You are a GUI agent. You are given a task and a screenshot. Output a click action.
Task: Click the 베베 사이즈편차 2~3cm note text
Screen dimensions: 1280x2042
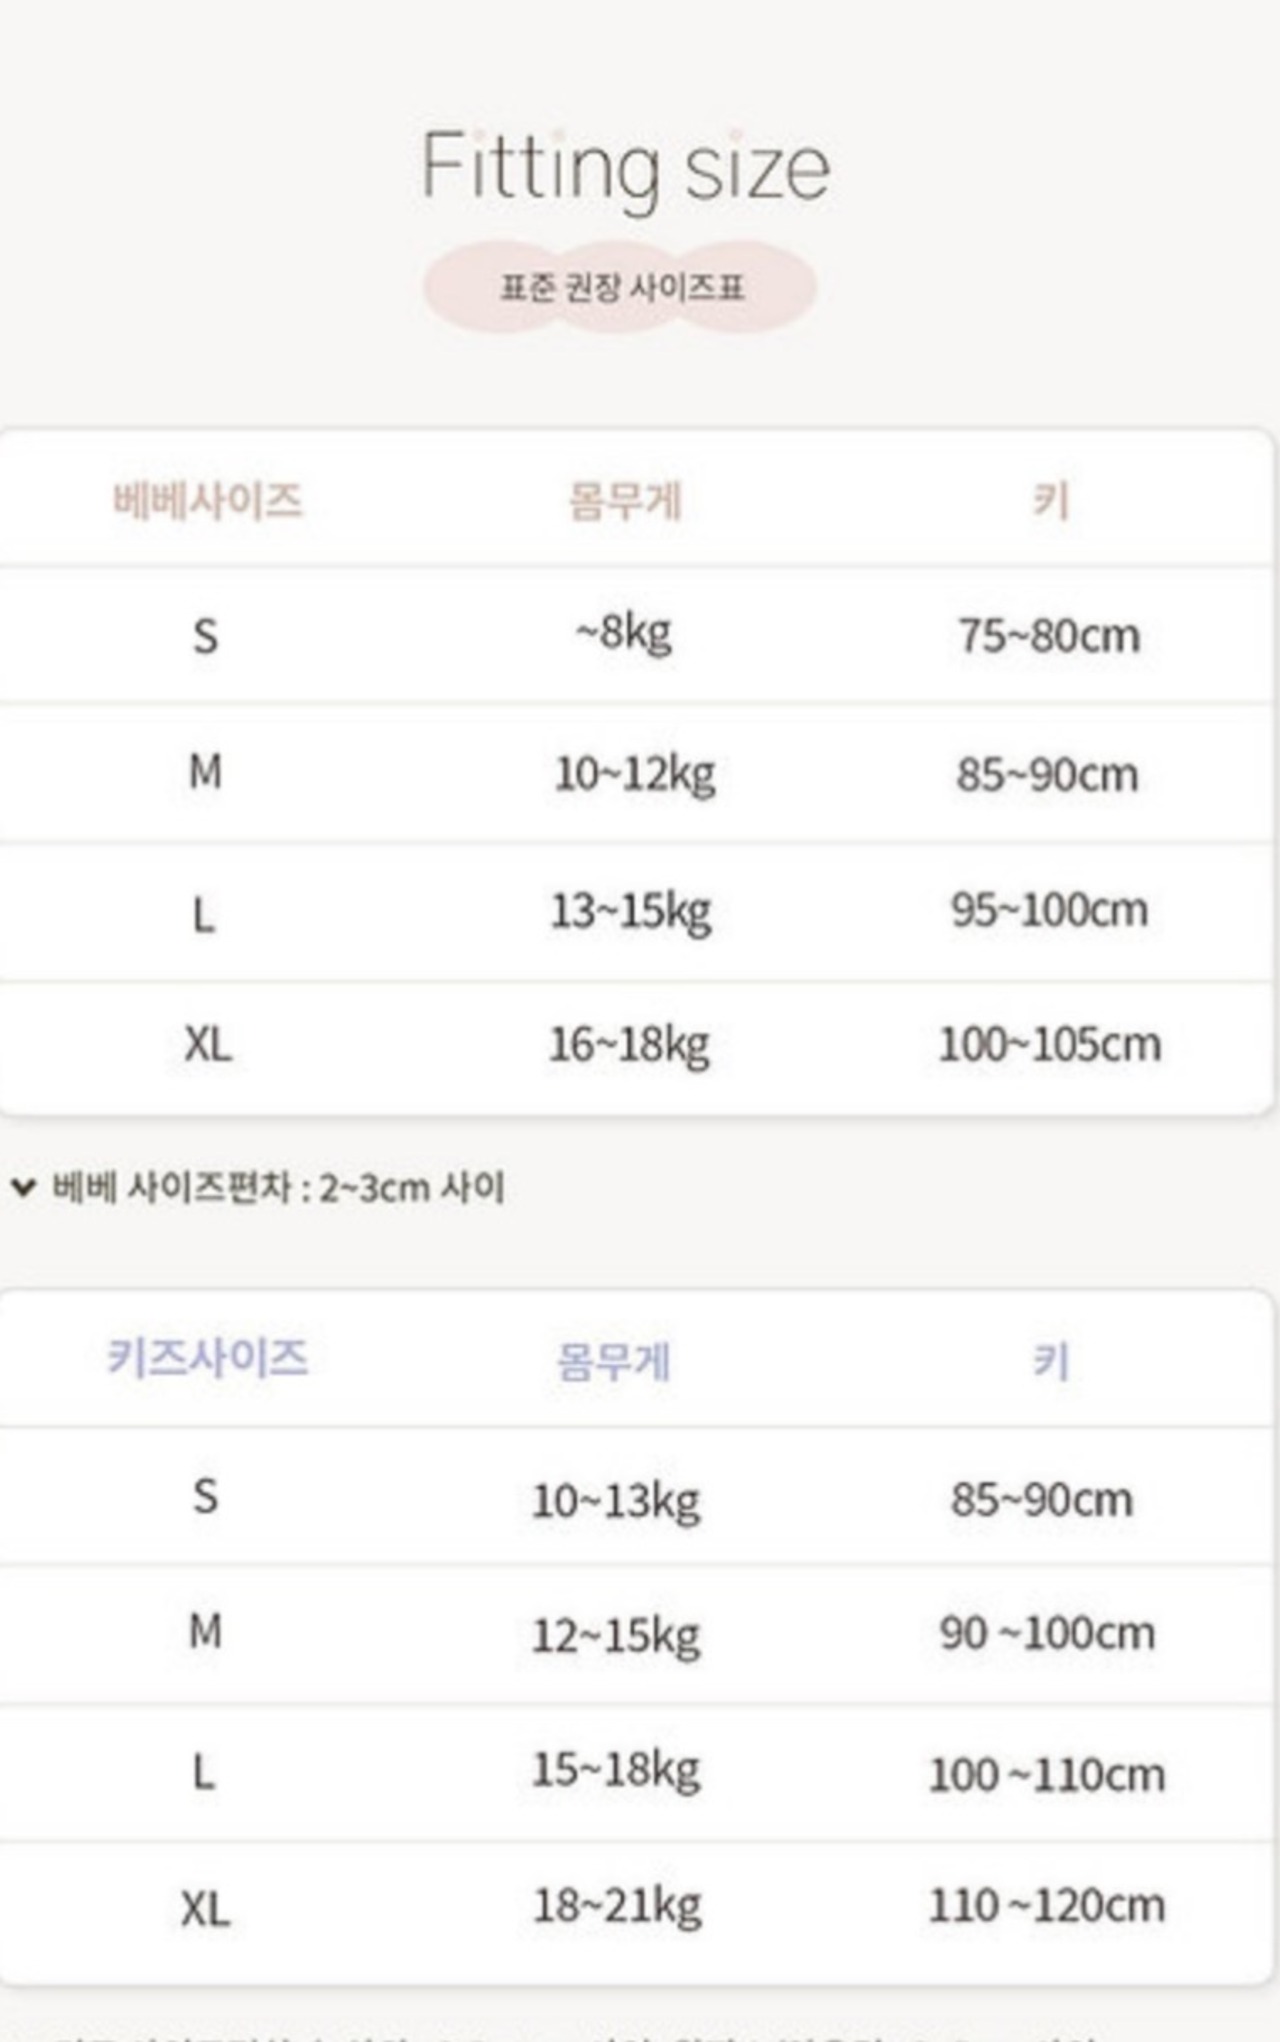[x=278, y=1188]
